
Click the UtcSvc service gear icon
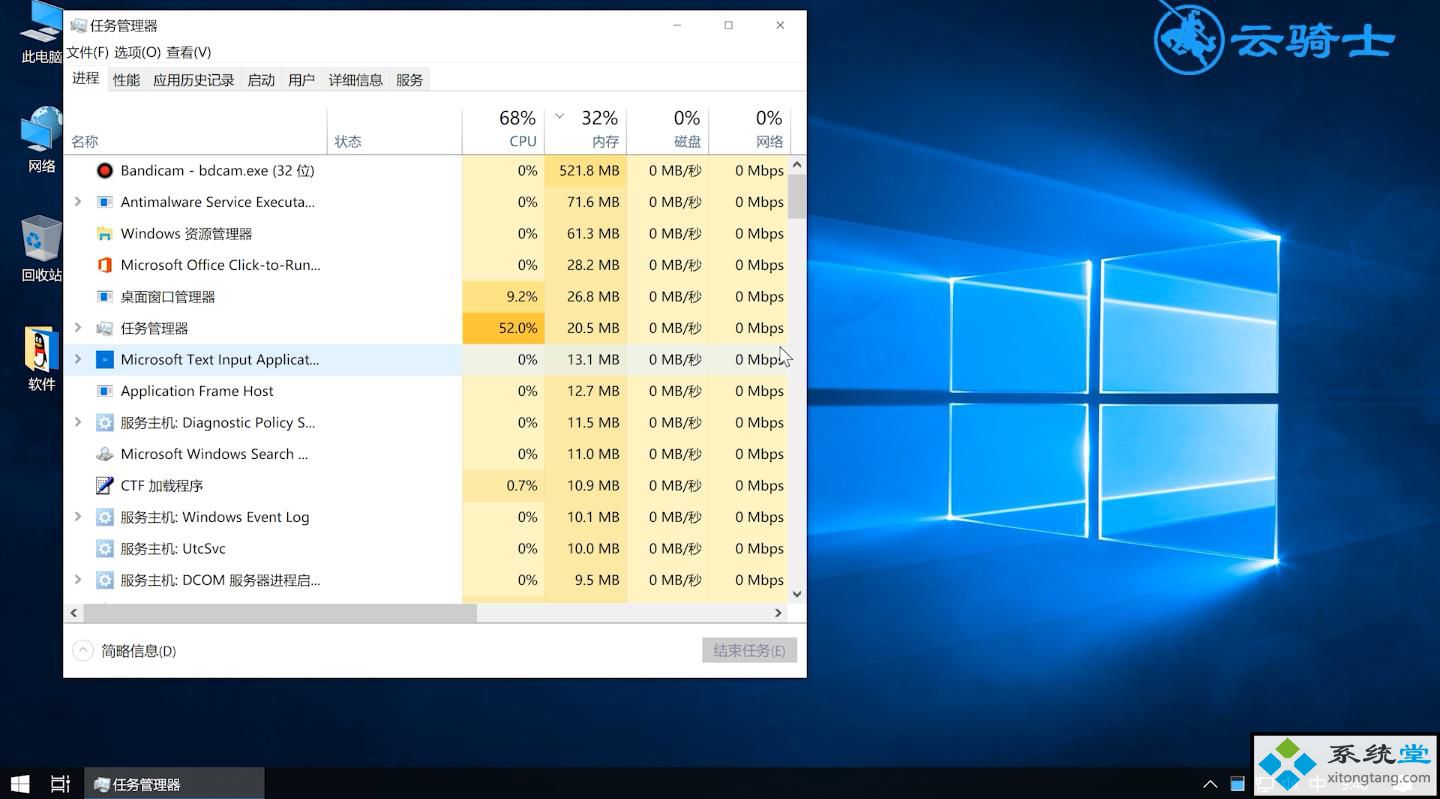pos(104,549)
